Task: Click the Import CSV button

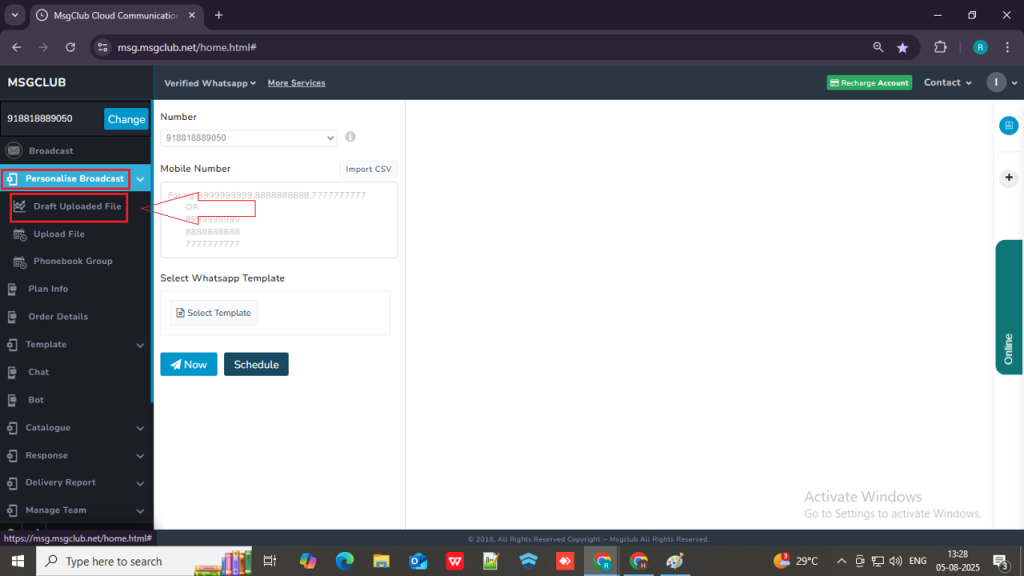Action: coord(368,169)
